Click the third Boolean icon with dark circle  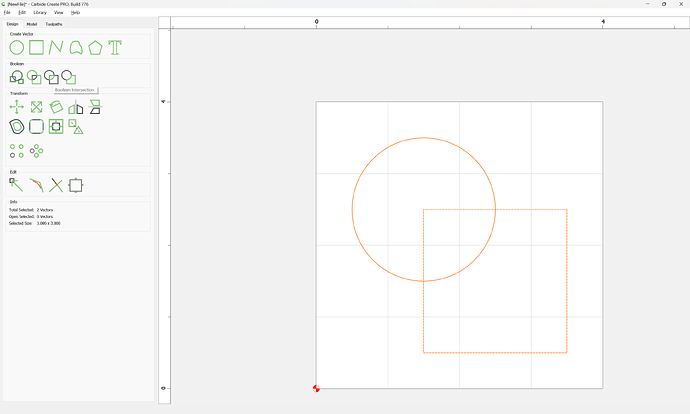[51, 77]
